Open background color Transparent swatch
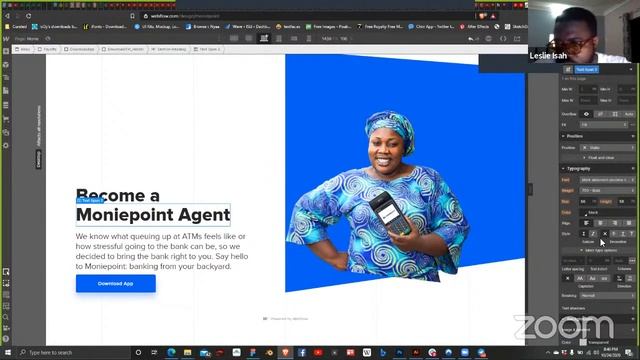This screenshot has height=360, width=640. [x=583, y=342]
